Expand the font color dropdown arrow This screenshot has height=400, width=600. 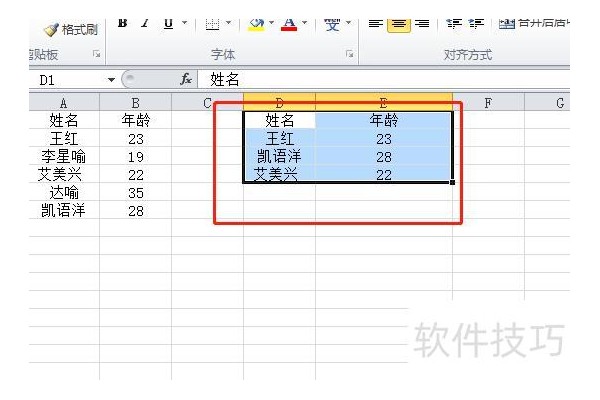click(305, 23)
